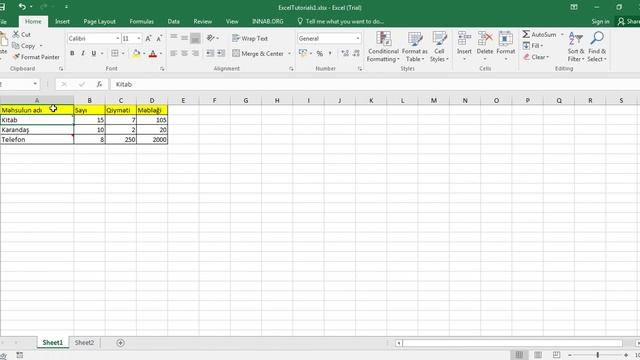Toggle Wrap Text

pyautogui.click(x=250, y=38)
